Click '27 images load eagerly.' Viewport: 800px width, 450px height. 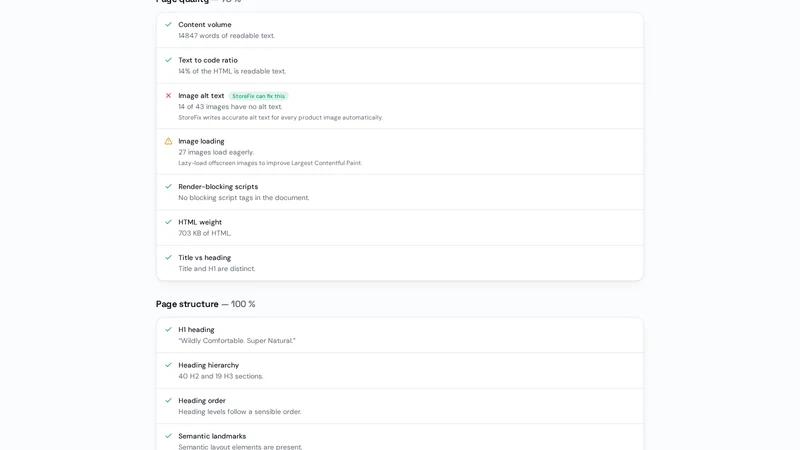216,152
